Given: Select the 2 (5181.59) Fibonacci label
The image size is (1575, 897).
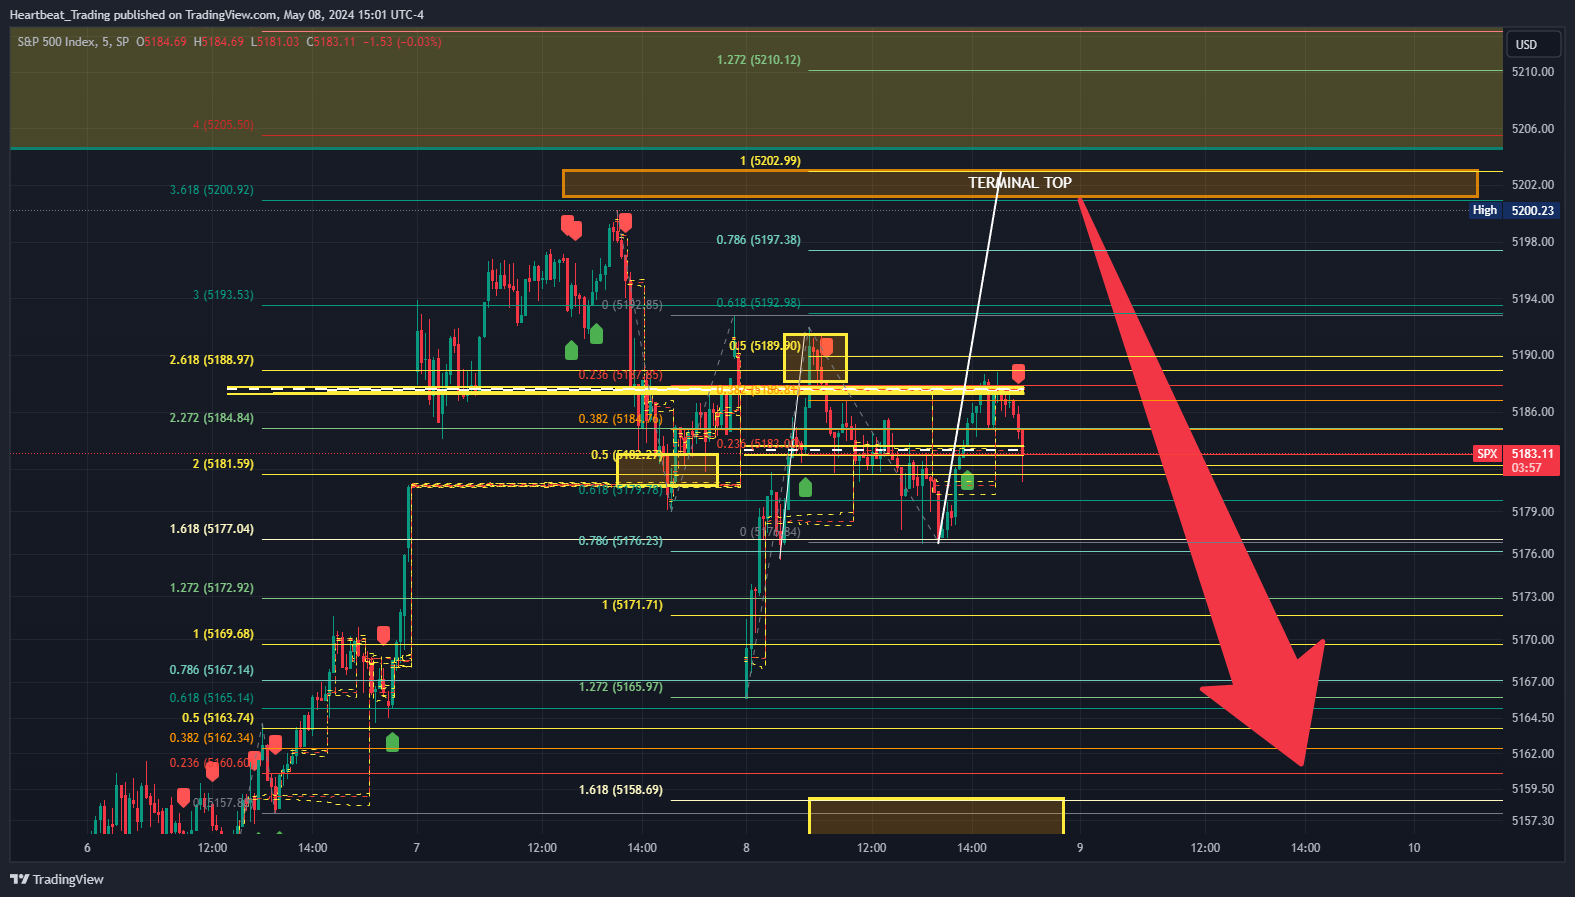Looking at the screenshot, I should (x=223, y=464).
